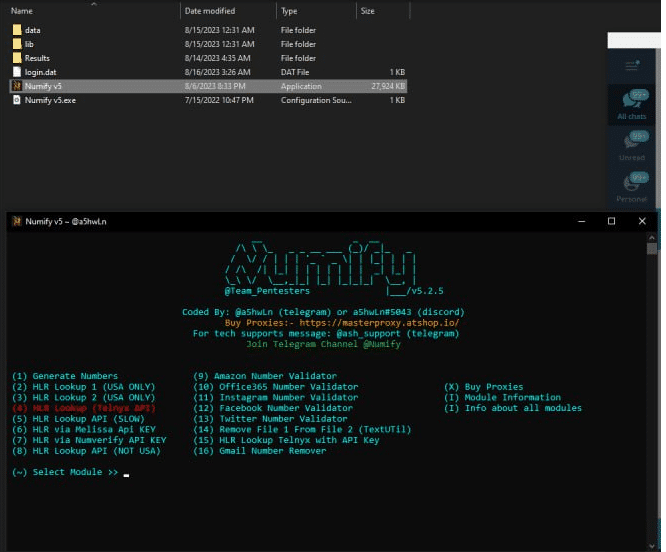This screenshot has height=552, width=666.
Task: Select the Numify v5.exe config file icon
Action: (x=17, y=100)
